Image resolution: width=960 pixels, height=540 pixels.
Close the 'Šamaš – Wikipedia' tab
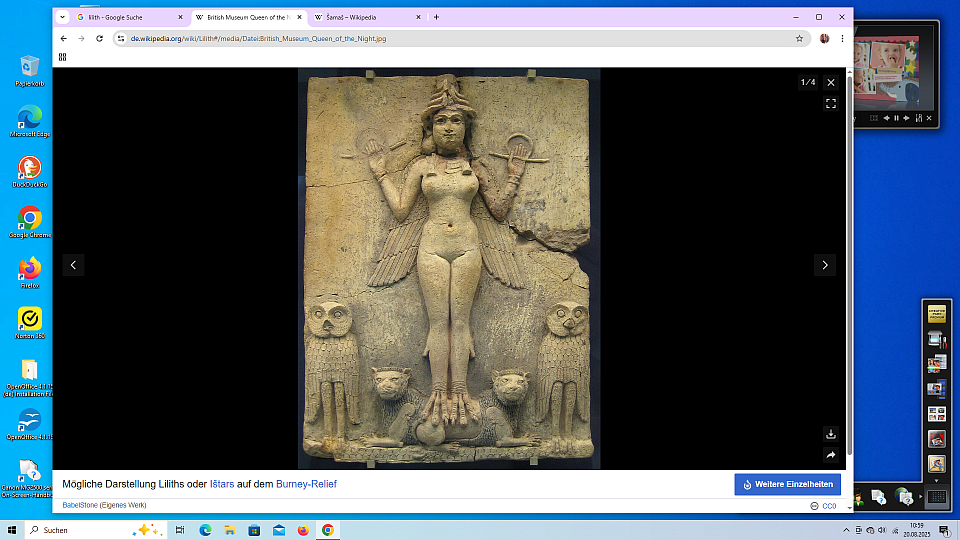click(418, 17)
